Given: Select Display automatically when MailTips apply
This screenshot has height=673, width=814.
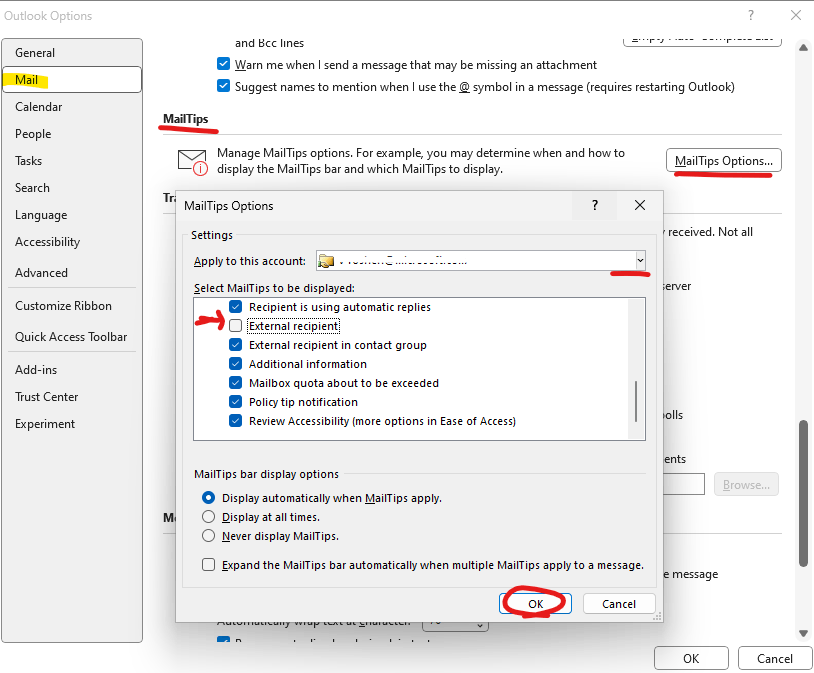Looking at the screenshot, I should 208,498.
